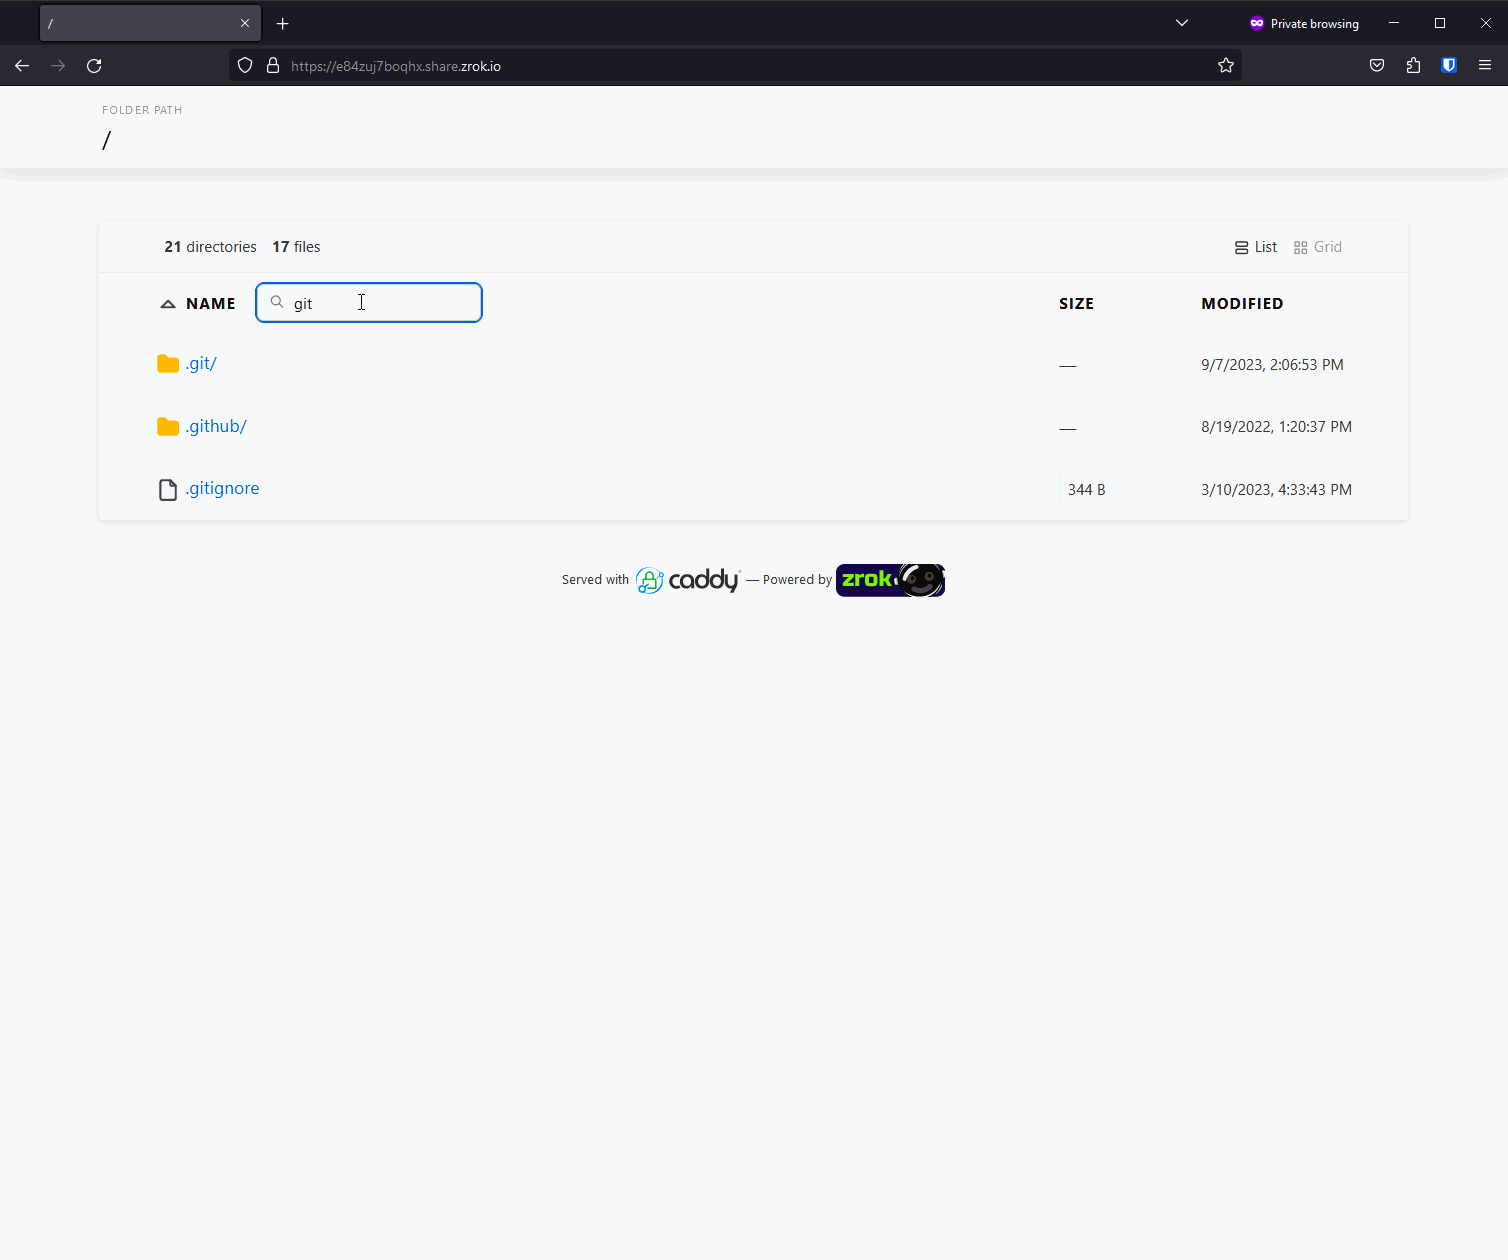Close the current browser tab
This screenshot has height=1260, width=1508.
coord(245,23)
